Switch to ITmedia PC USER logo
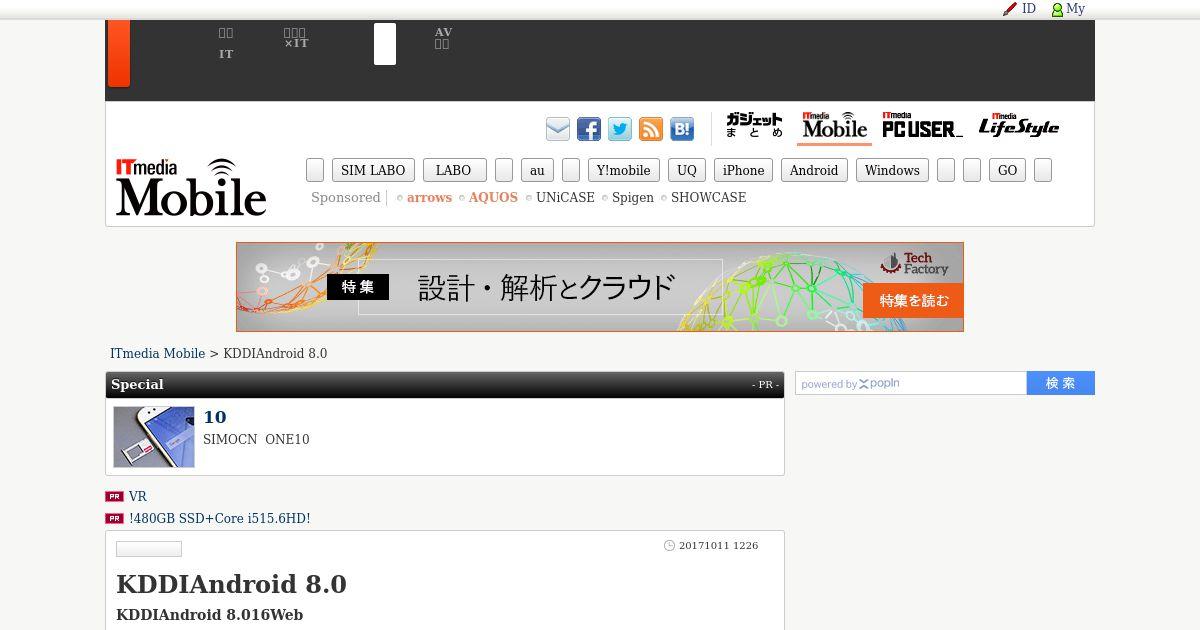 (922, 126)
